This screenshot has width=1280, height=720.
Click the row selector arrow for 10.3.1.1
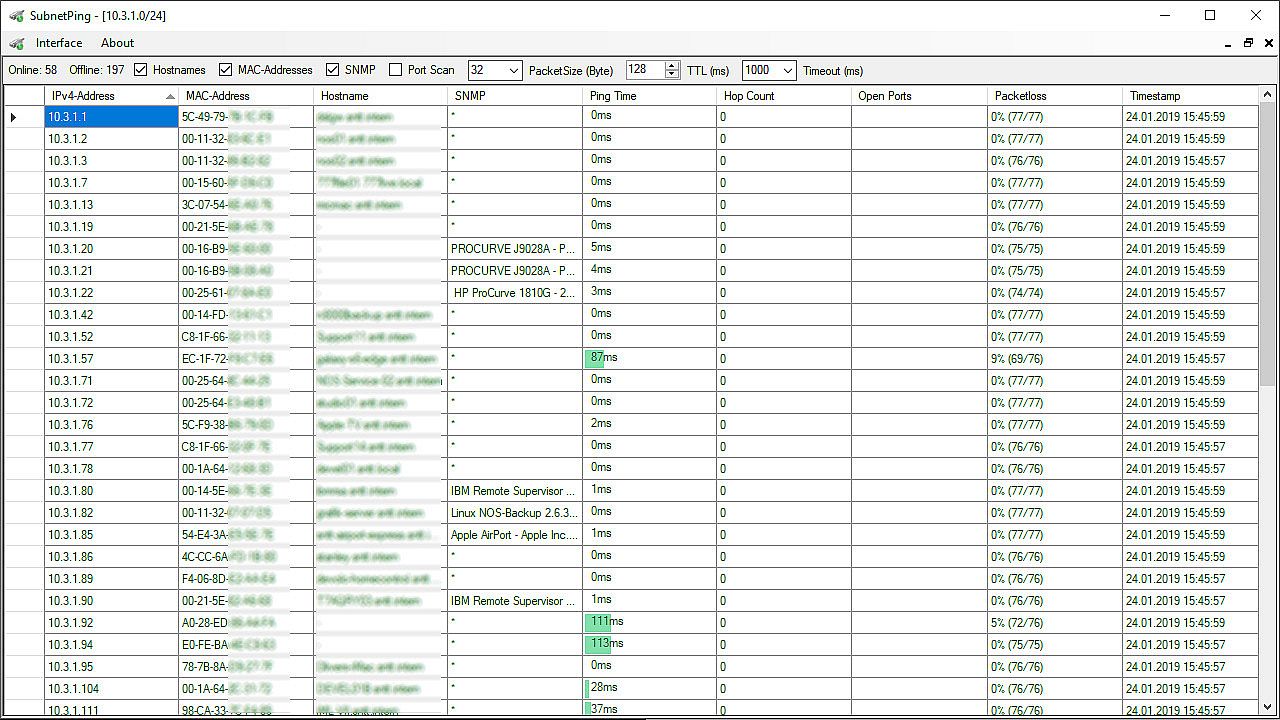pyautogui.click(x=14, y=117)
